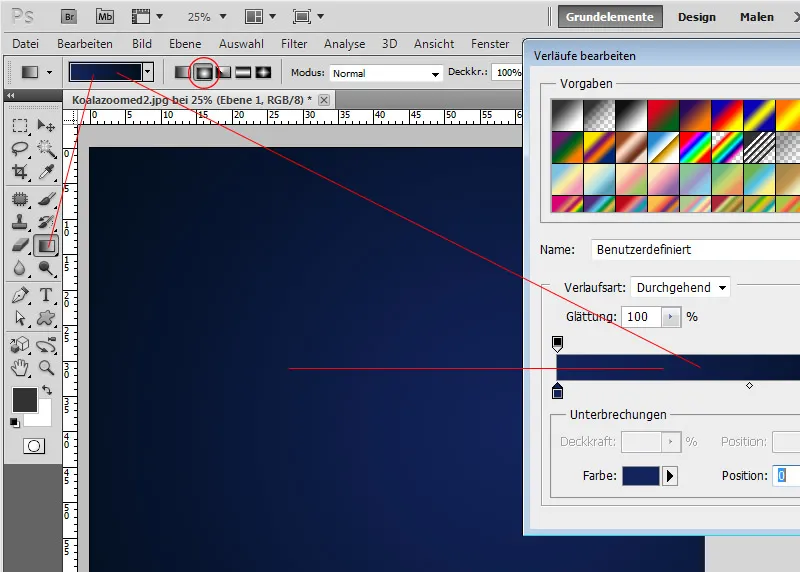Click the gradient Name input field
Image resolution: width=800 pixels, height=572 pixels.
696,250
